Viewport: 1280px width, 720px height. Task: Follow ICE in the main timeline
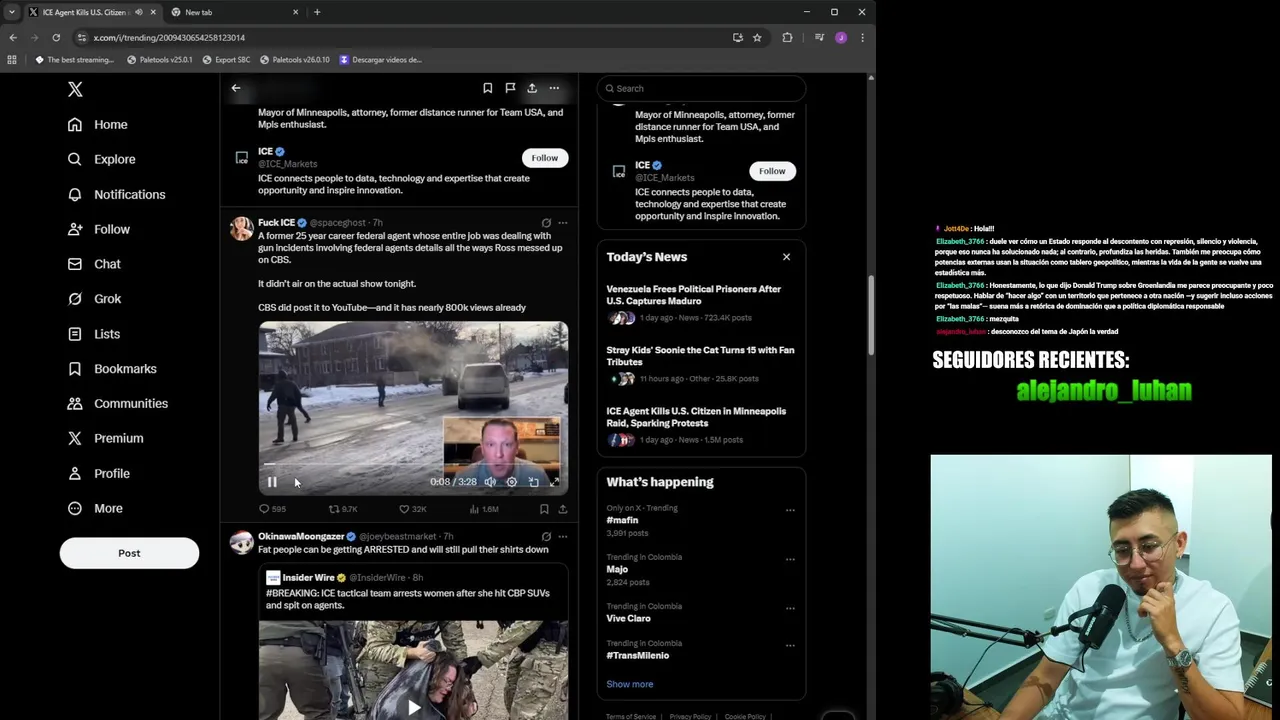pyautogui.click(x=545, y=158)
